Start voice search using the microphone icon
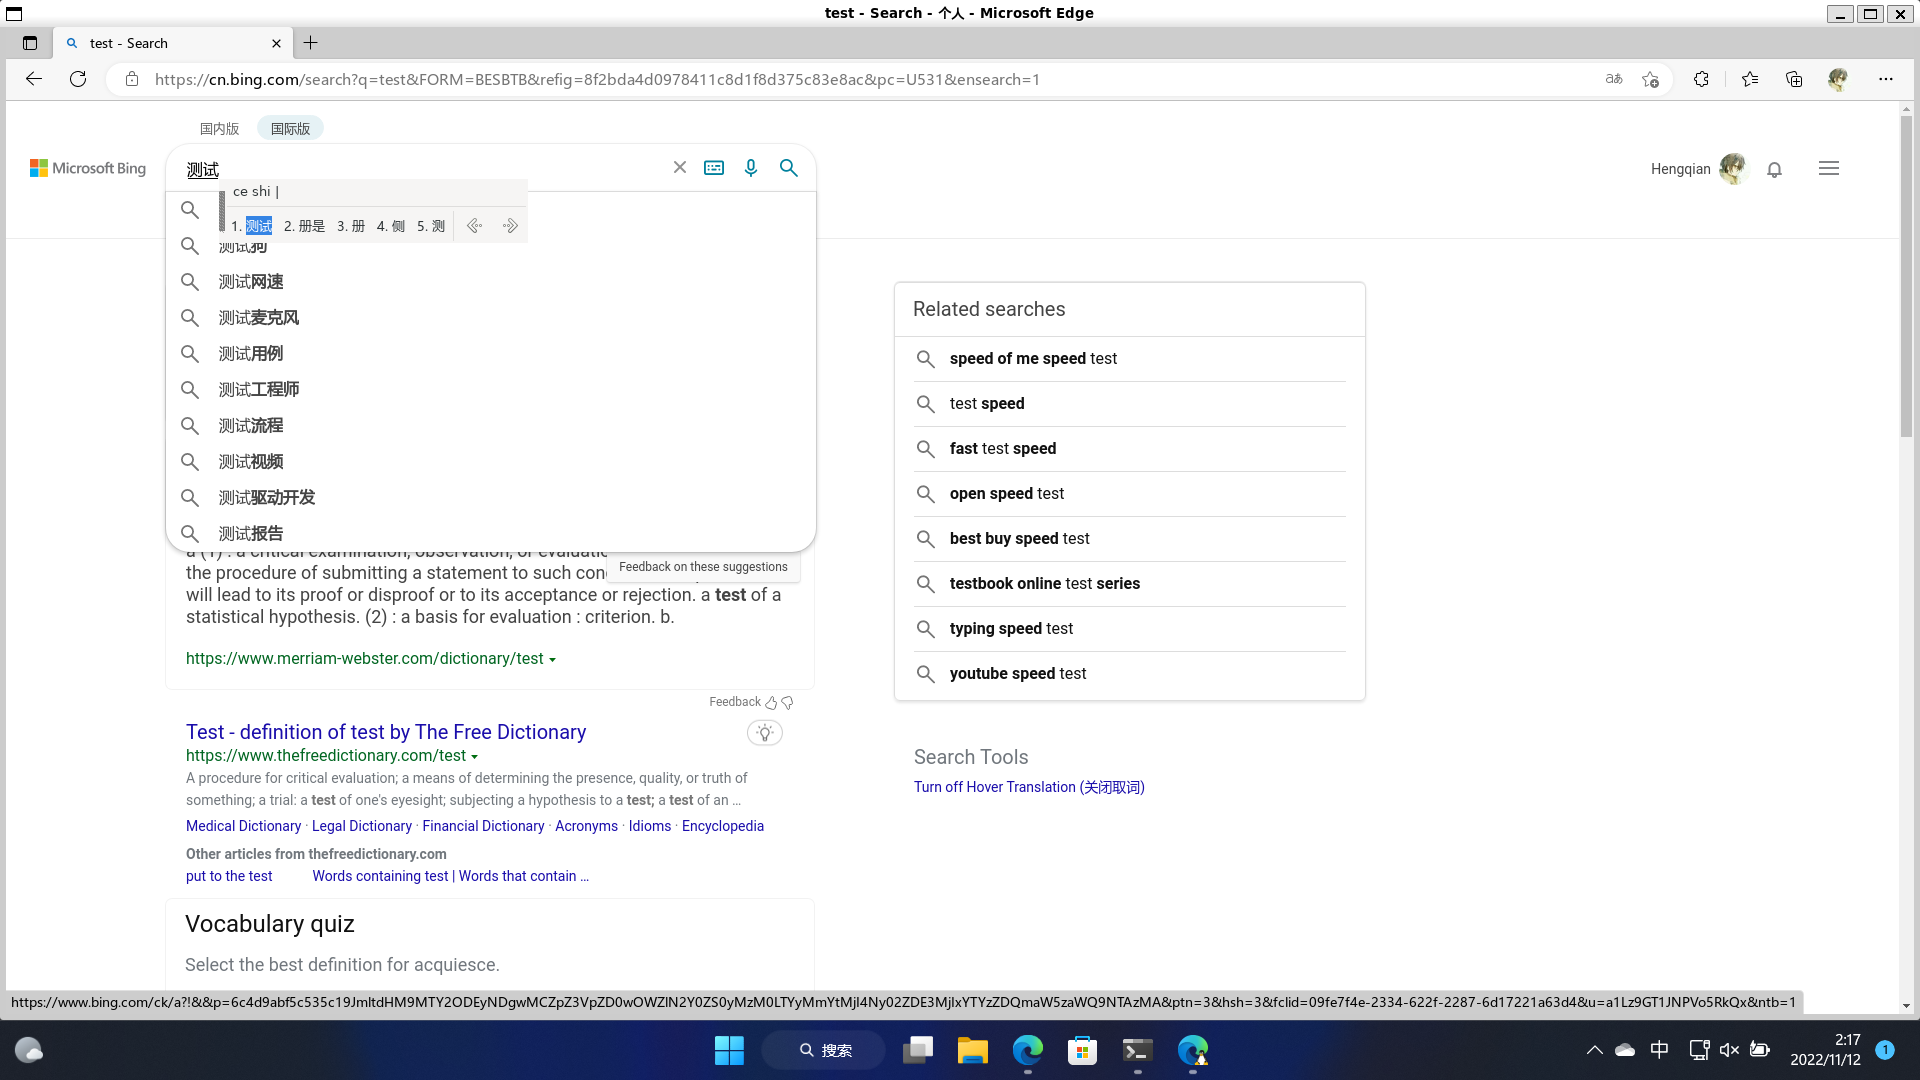 752,167
